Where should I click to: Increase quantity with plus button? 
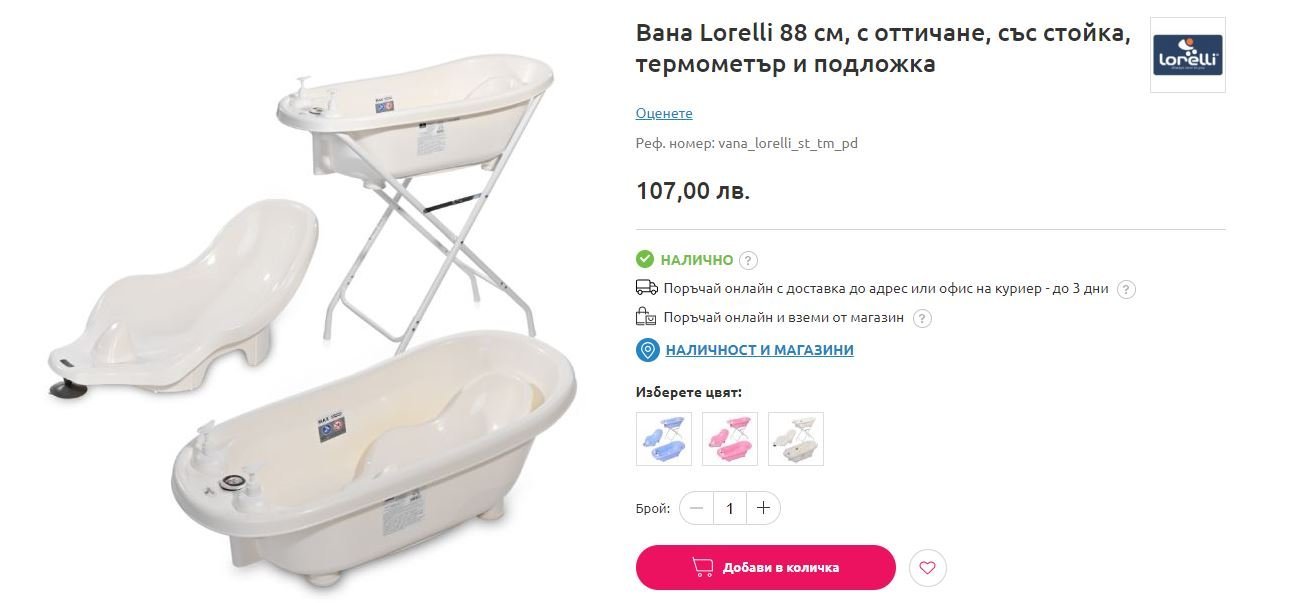[x=763, y=508]
